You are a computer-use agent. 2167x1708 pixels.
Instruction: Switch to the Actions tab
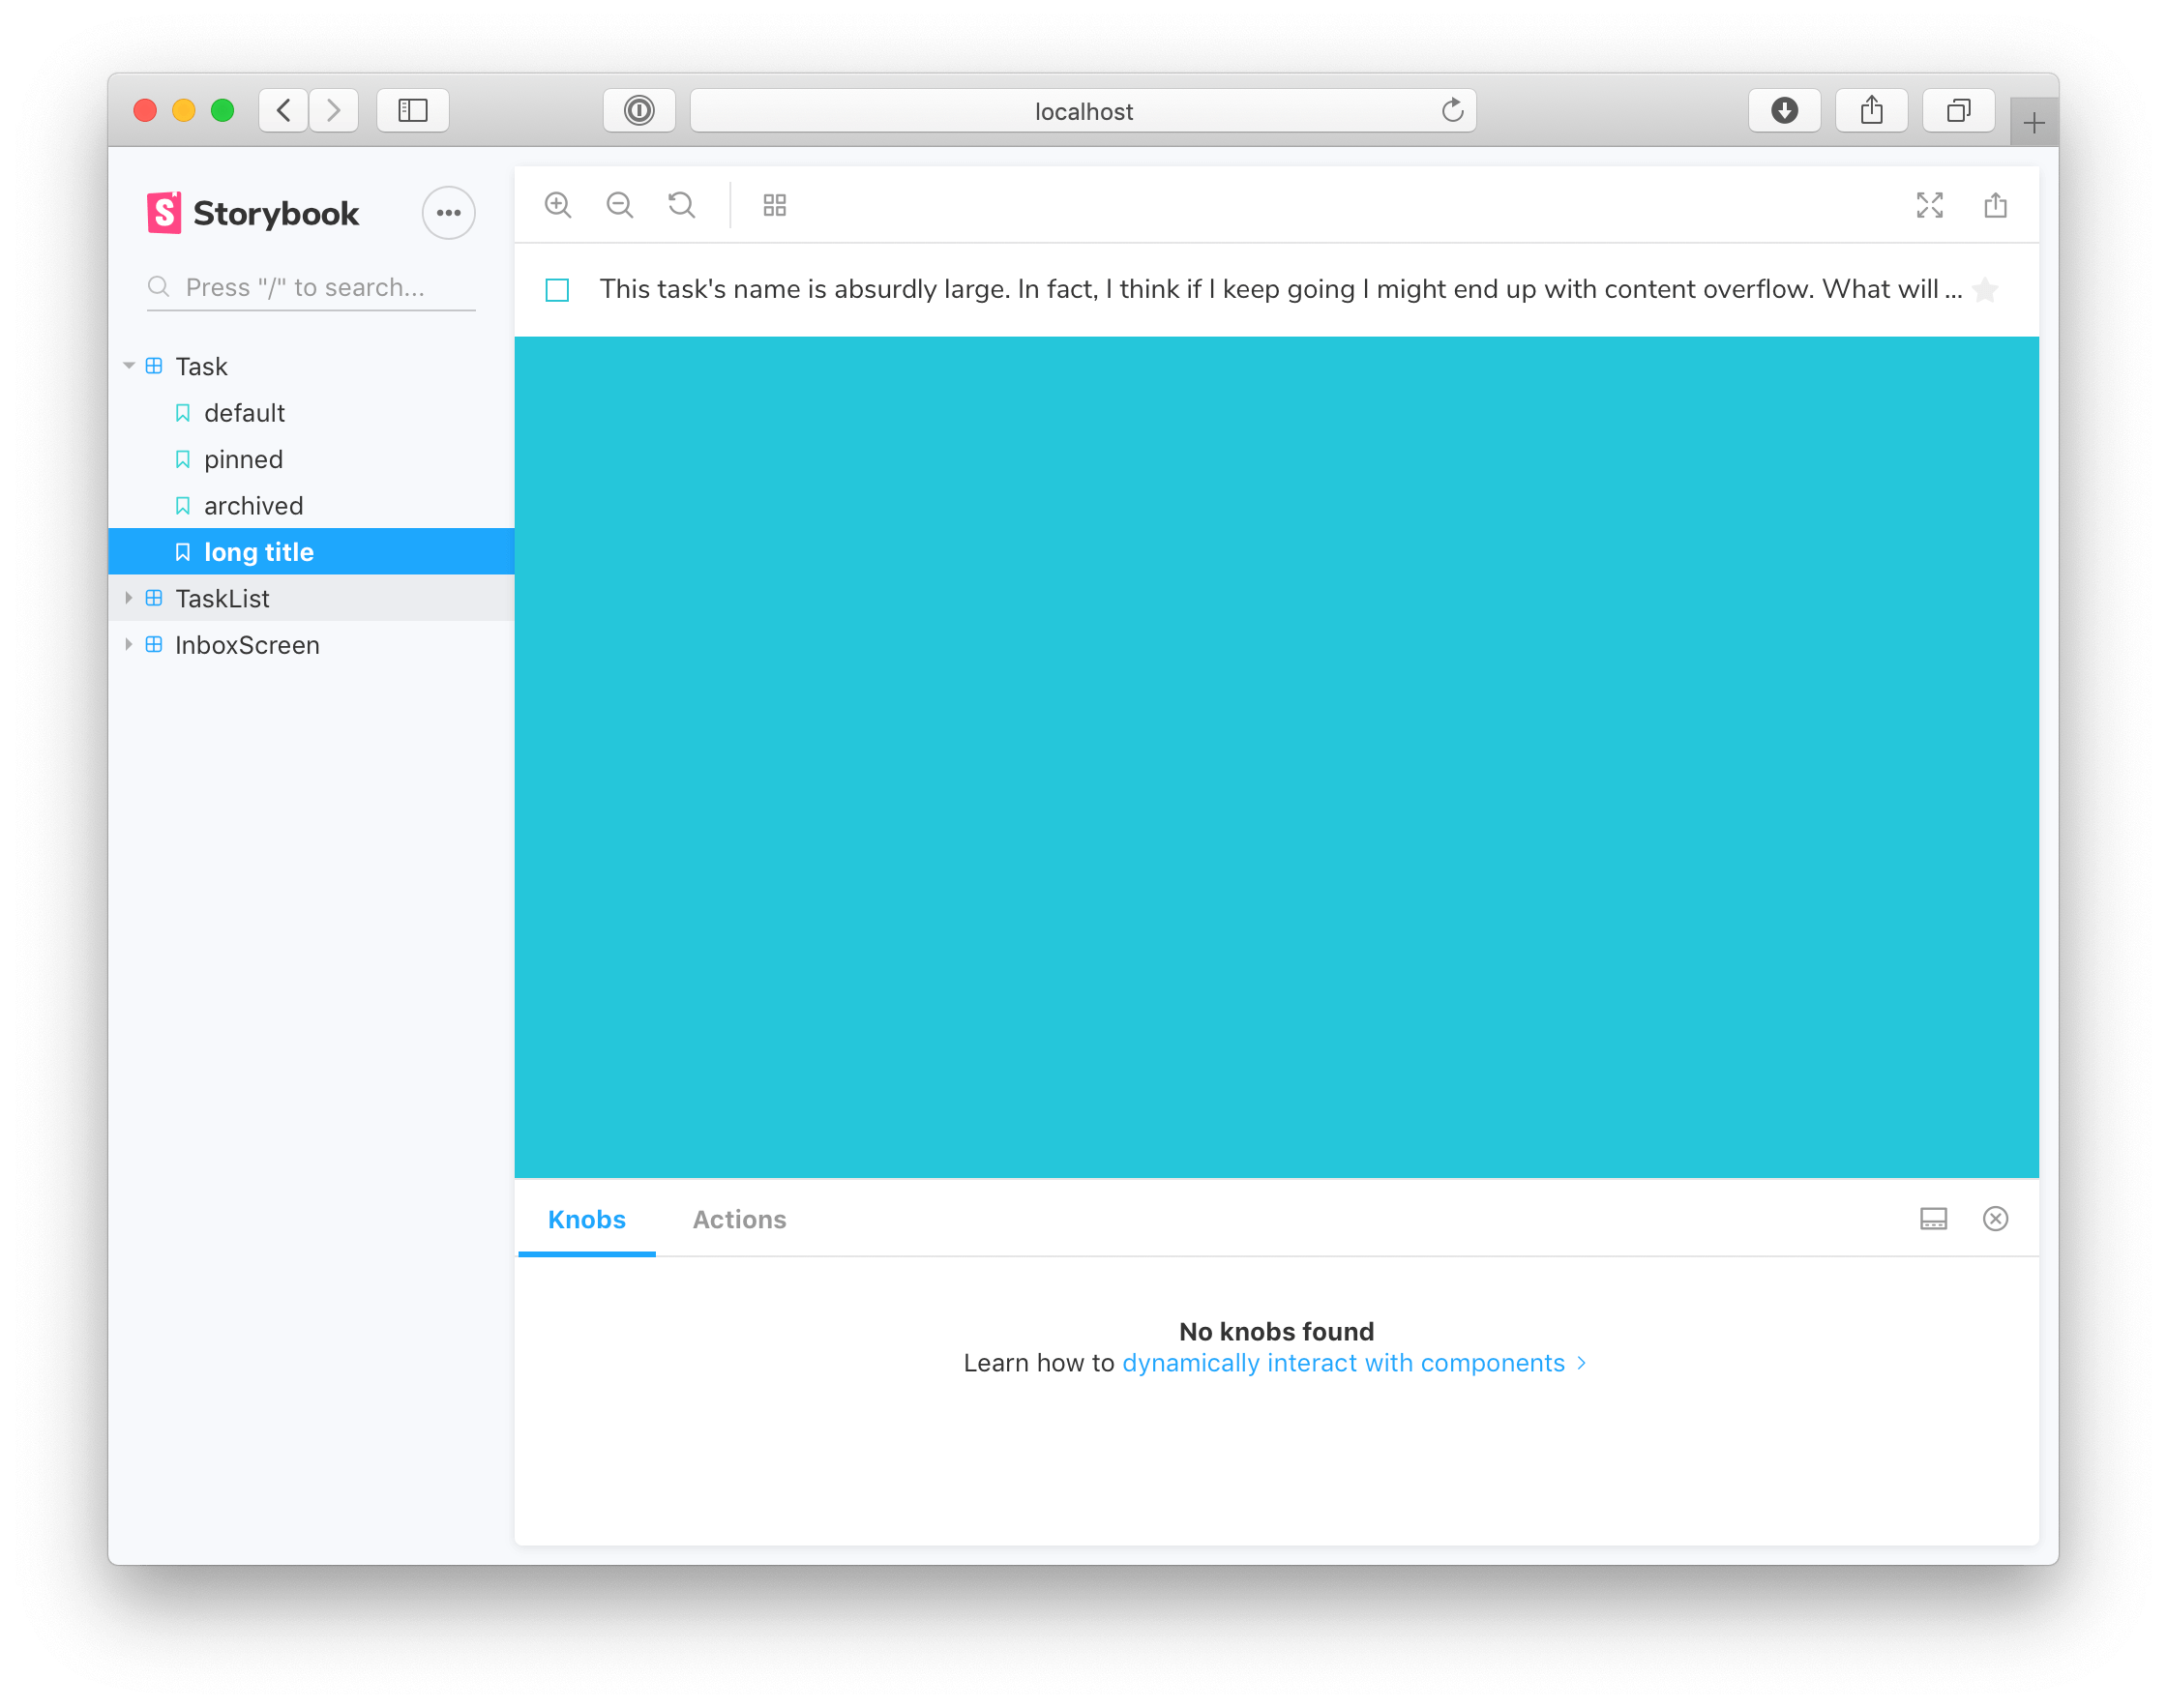click(x=740, y=1219)
